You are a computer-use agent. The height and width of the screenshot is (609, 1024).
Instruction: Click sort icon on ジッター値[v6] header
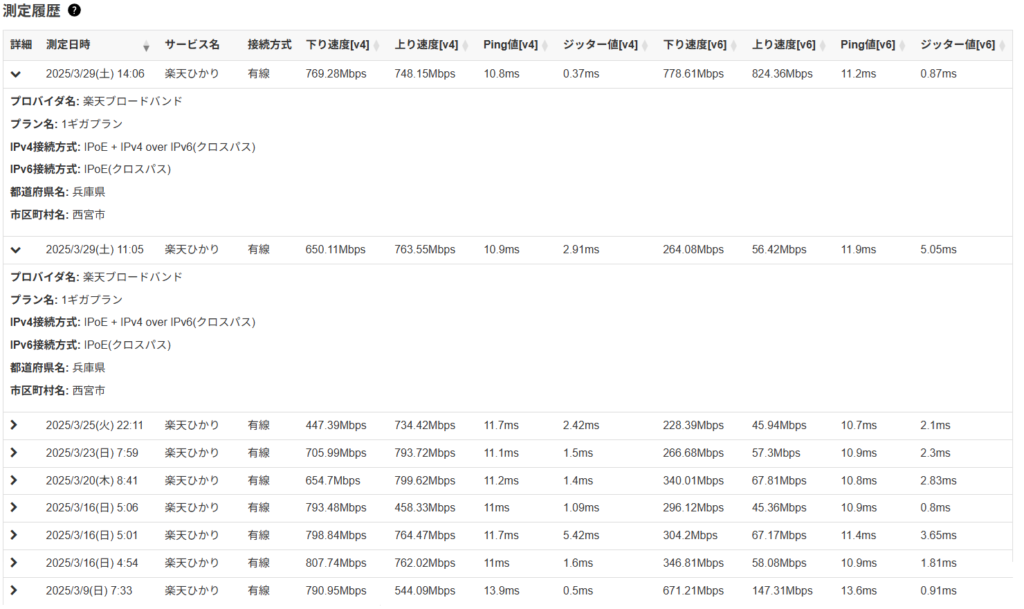pos(1002,46)
